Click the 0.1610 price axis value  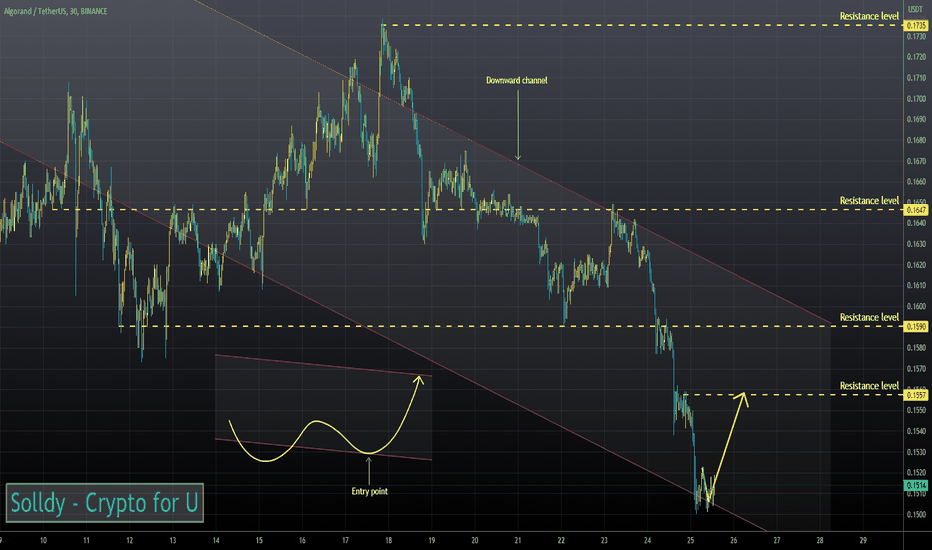coord(916,285)
